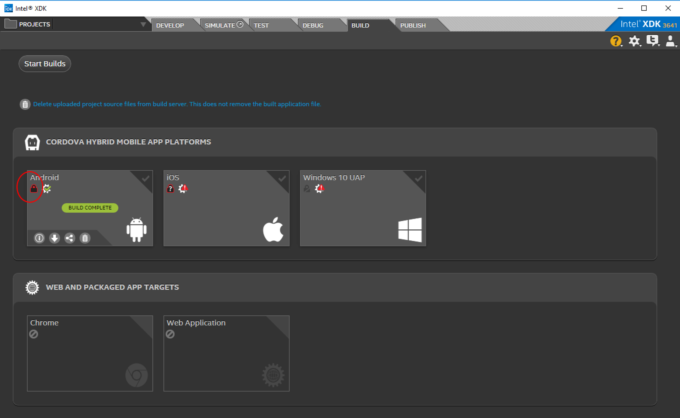Click the Start Builds button

point(45,64)
